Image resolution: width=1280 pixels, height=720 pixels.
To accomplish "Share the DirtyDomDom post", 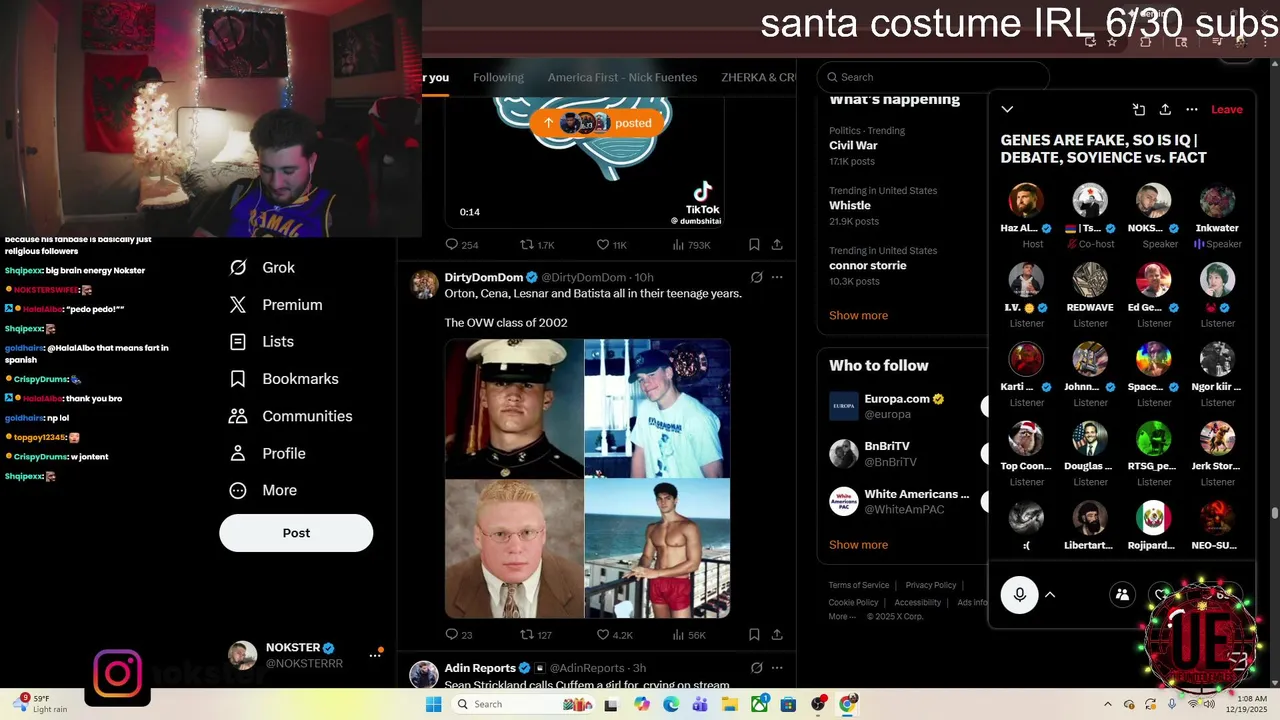I will pos(777,634).
